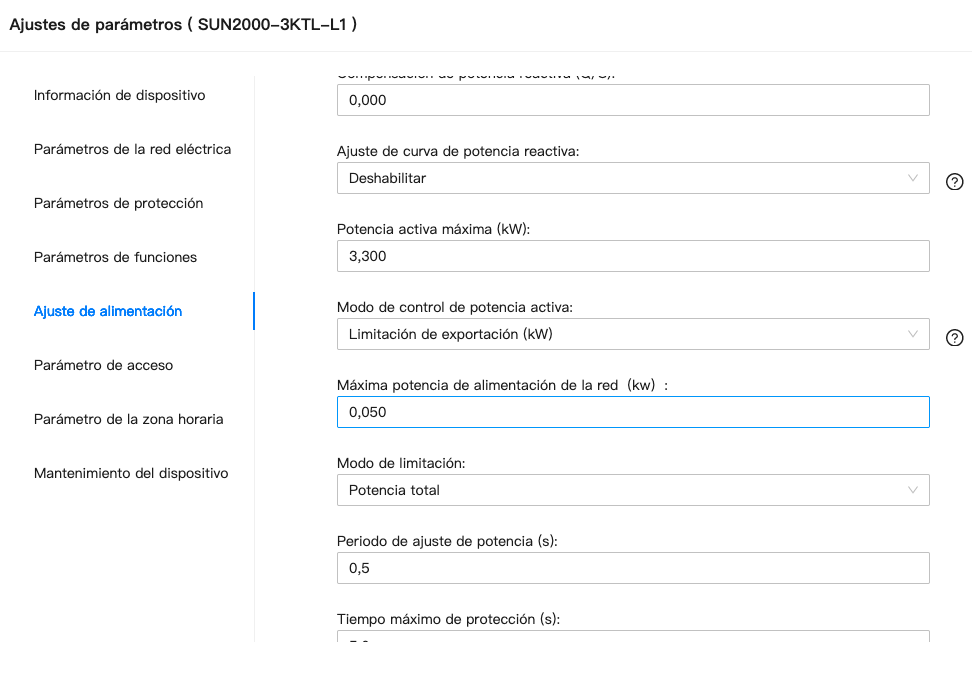Click the Potencia activa máxima input field
The width and height of the screenshot is (972, 680).
tap(633, 256)
